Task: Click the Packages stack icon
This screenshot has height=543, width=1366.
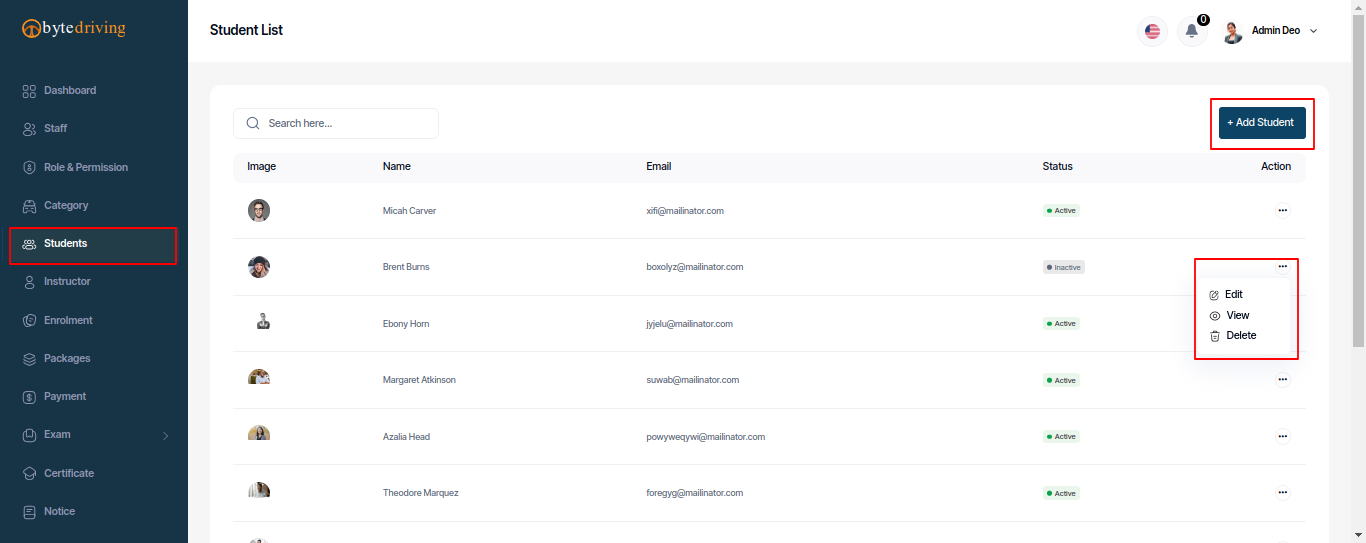Action: [29, 358]
